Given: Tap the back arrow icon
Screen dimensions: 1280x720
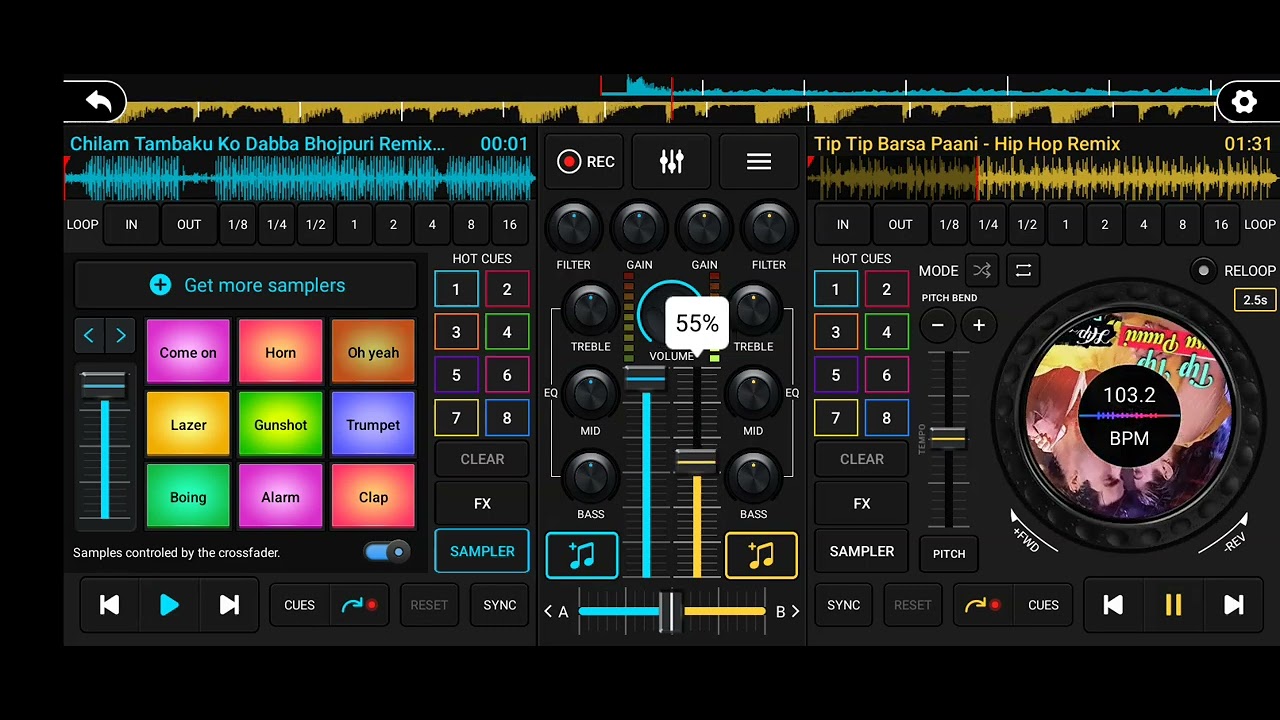Looking at the screenshot, I should 98,101.
